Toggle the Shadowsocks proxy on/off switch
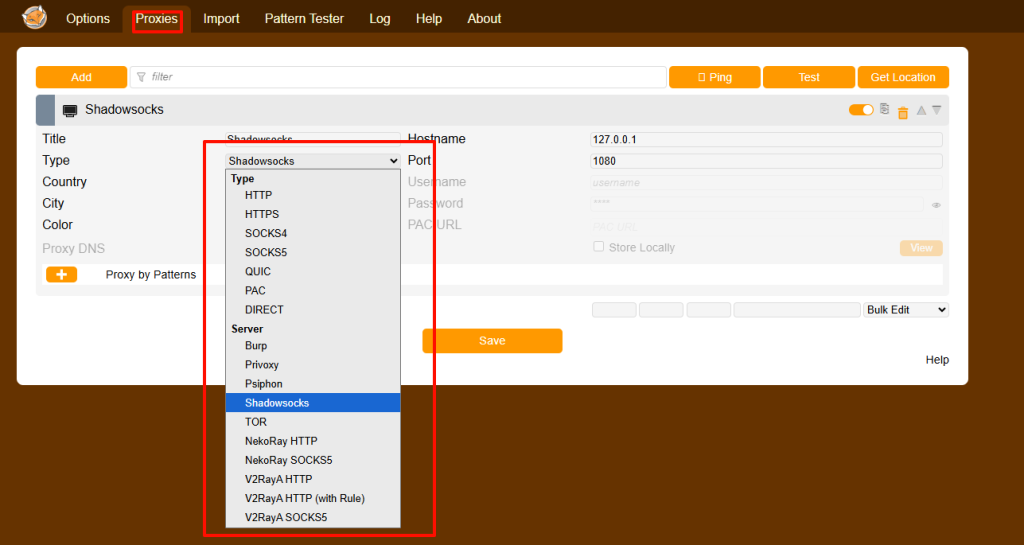Viewport: 1024px width, 545px height. point(861,110)
